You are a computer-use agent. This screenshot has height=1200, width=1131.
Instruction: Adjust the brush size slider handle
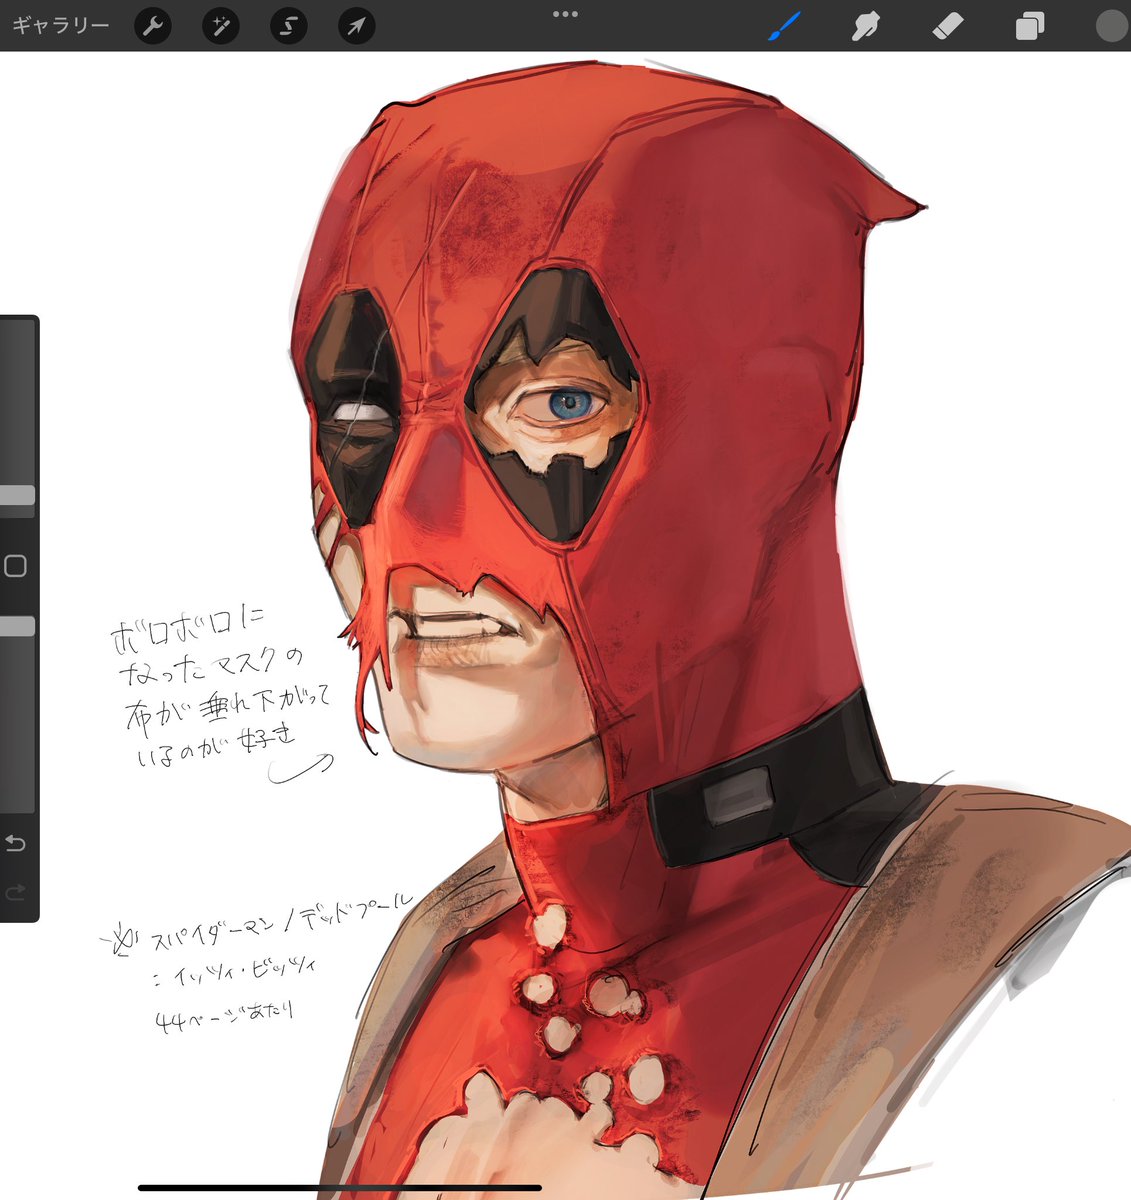pyautogui.click(x=17, y=495)
